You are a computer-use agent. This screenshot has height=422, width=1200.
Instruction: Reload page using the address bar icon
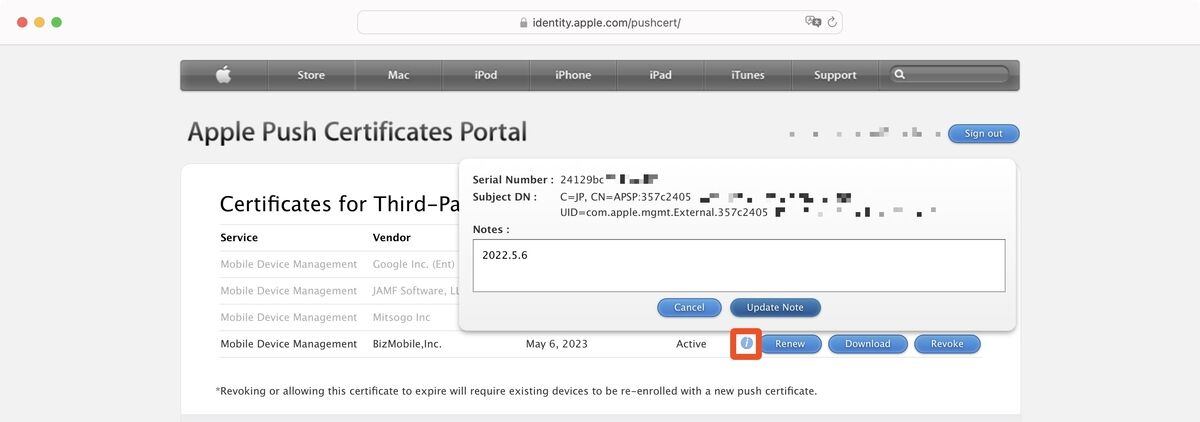[832, 22]
